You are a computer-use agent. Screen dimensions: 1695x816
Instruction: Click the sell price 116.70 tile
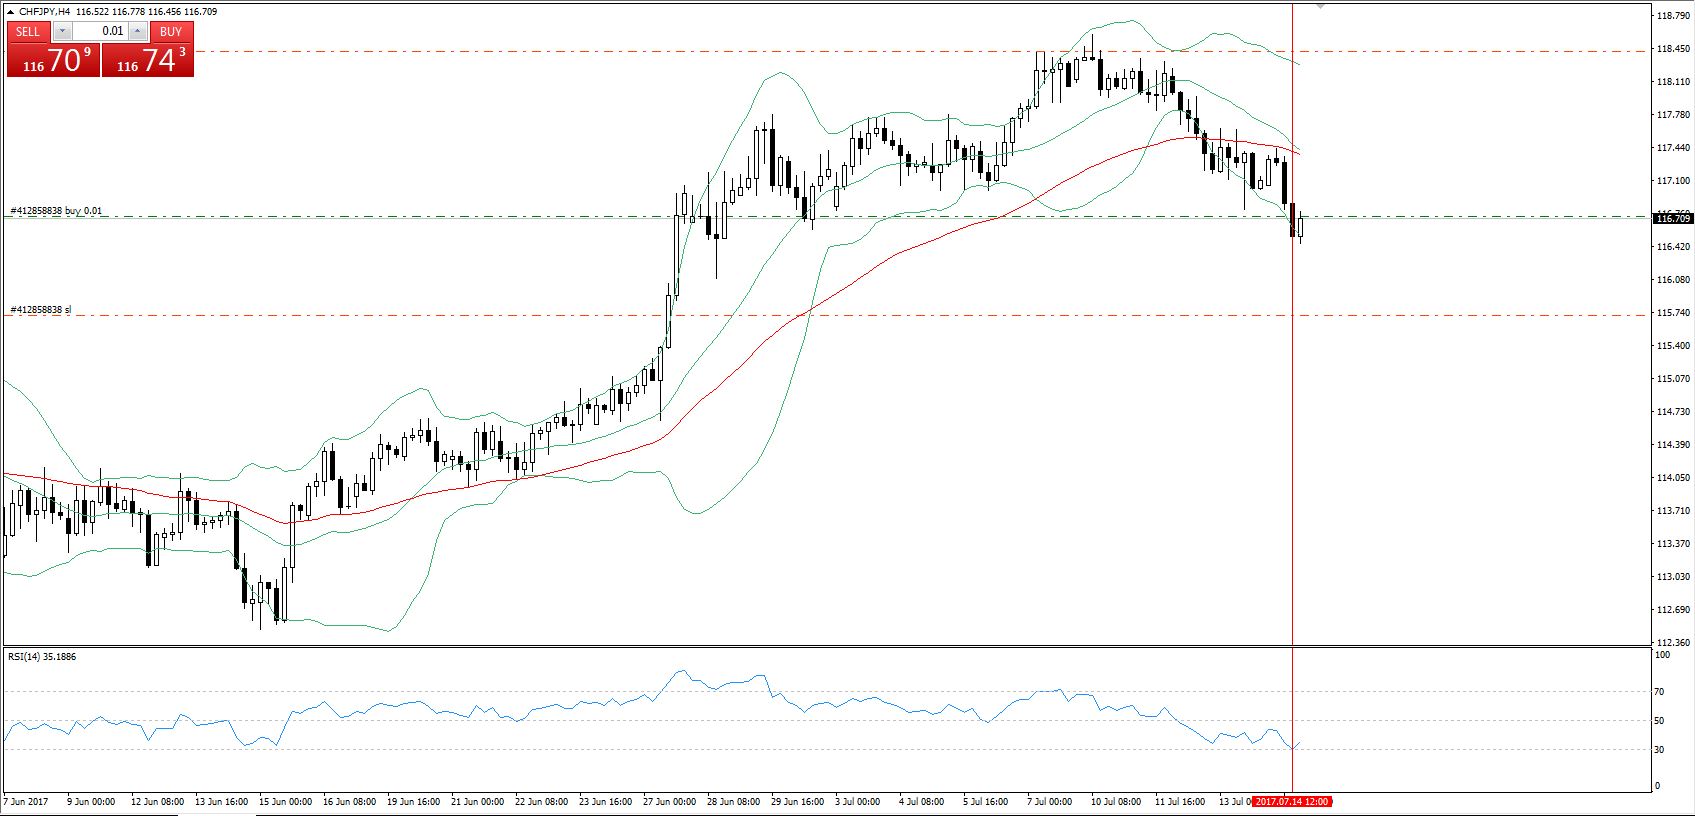[x=54, y=60]
